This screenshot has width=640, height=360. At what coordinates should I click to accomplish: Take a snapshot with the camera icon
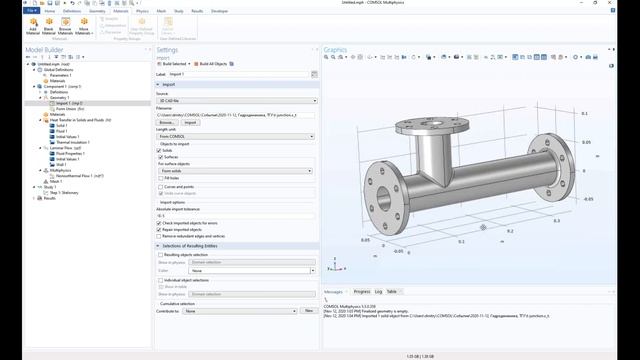click(588, 57)
